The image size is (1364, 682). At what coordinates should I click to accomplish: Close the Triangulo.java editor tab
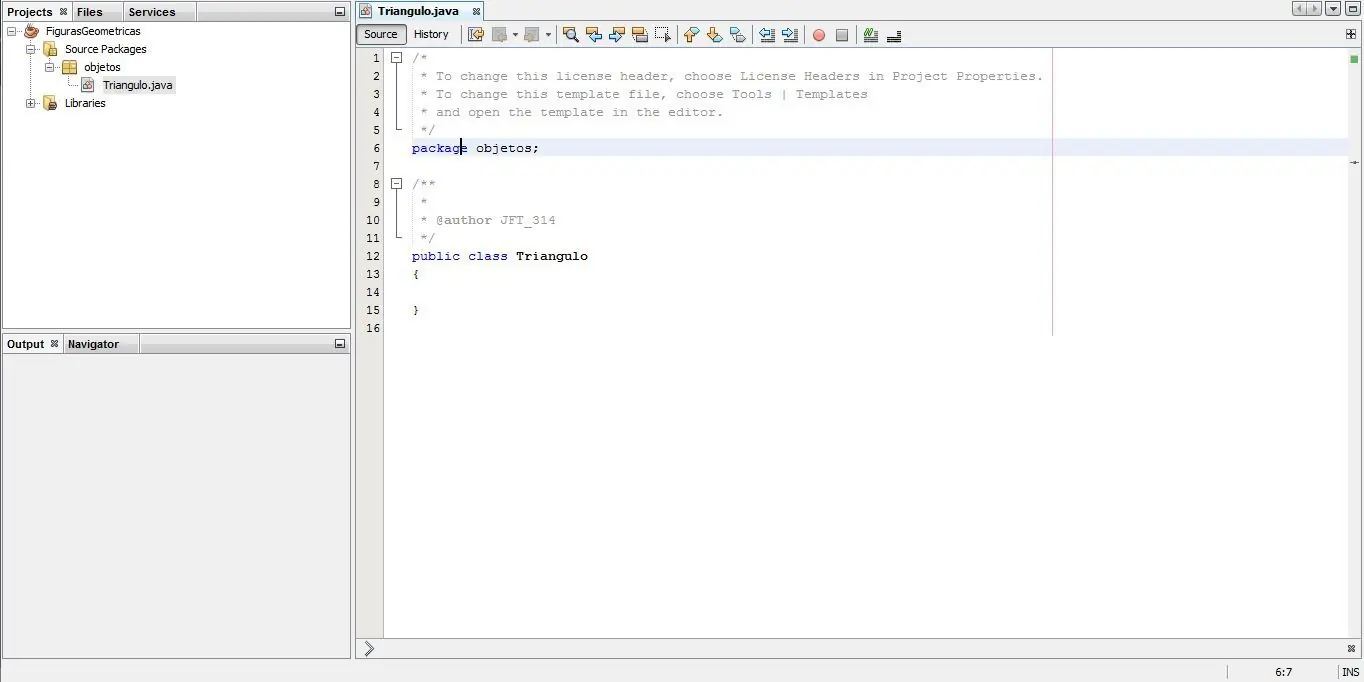click(x=477, y=12)
